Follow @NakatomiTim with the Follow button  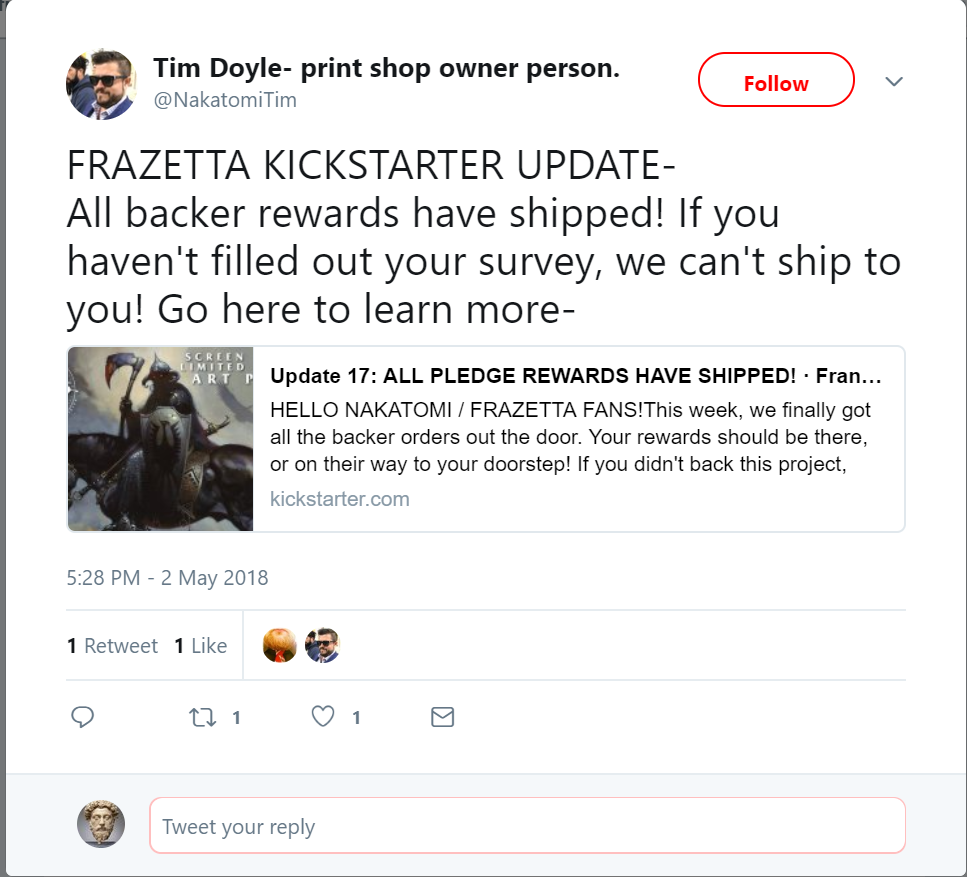(776, 80)
